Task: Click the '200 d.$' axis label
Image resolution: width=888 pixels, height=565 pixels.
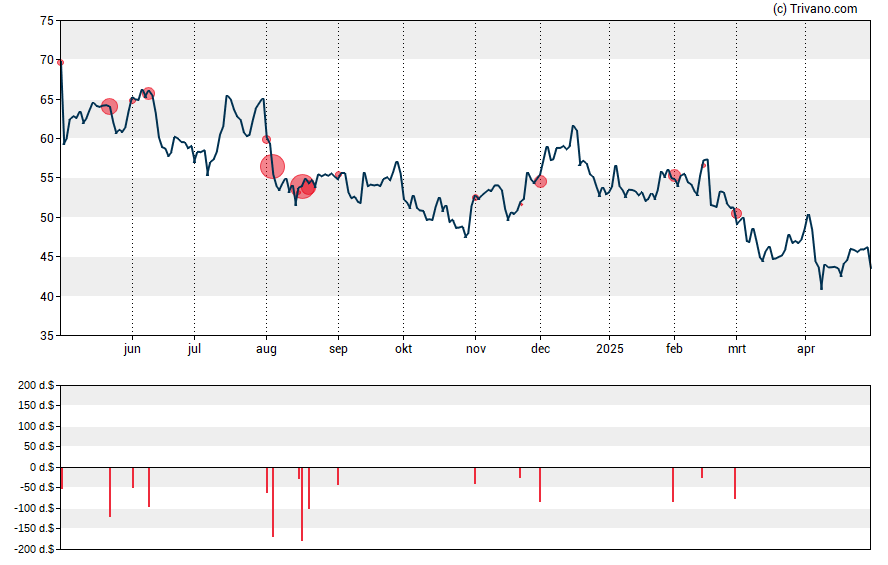Action: click(36, 386)
